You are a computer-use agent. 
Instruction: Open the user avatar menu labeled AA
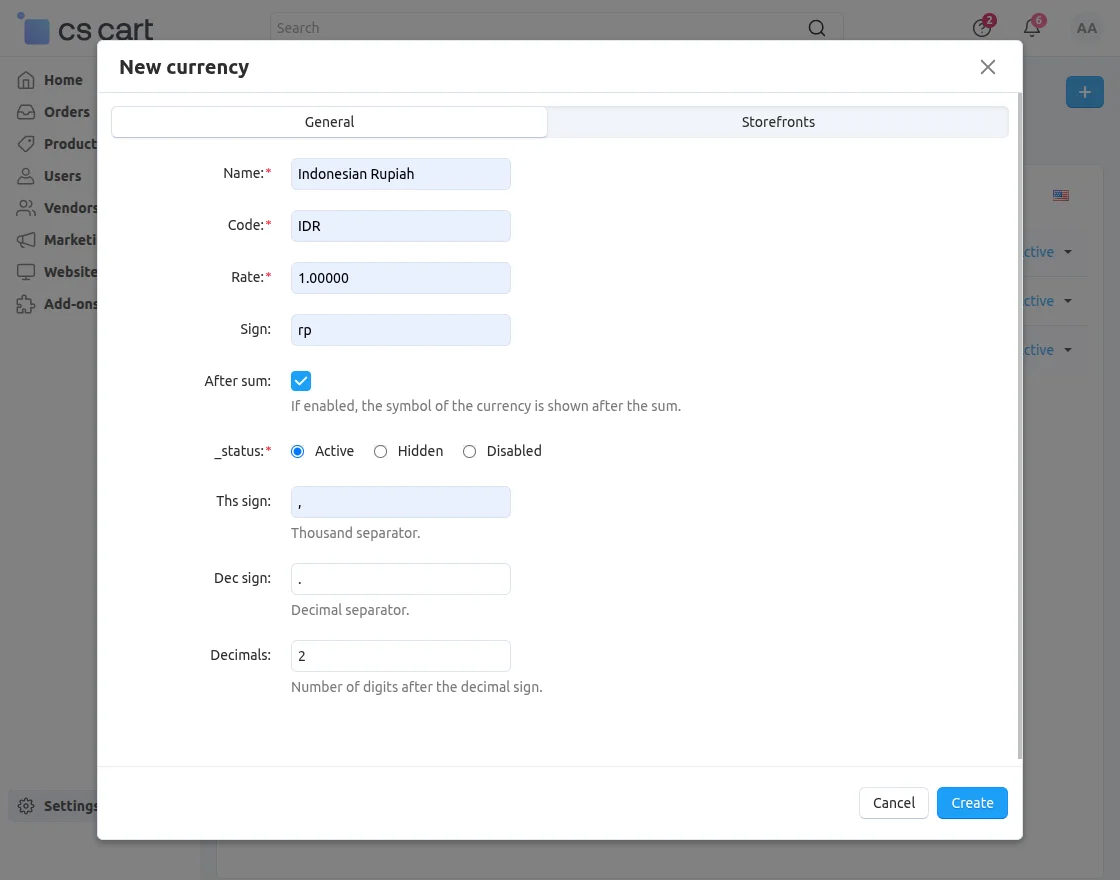point(1086,28)
